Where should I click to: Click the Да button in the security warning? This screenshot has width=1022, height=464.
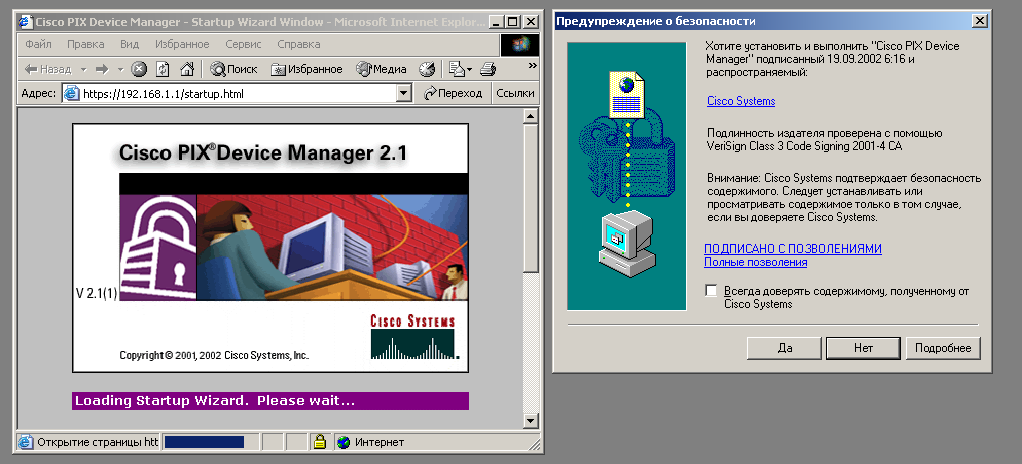(784, 348)
